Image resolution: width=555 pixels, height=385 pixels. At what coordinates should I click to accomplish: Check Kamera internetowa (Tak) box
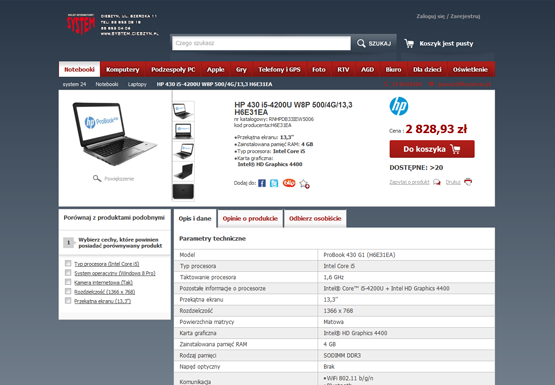(68, 282)
